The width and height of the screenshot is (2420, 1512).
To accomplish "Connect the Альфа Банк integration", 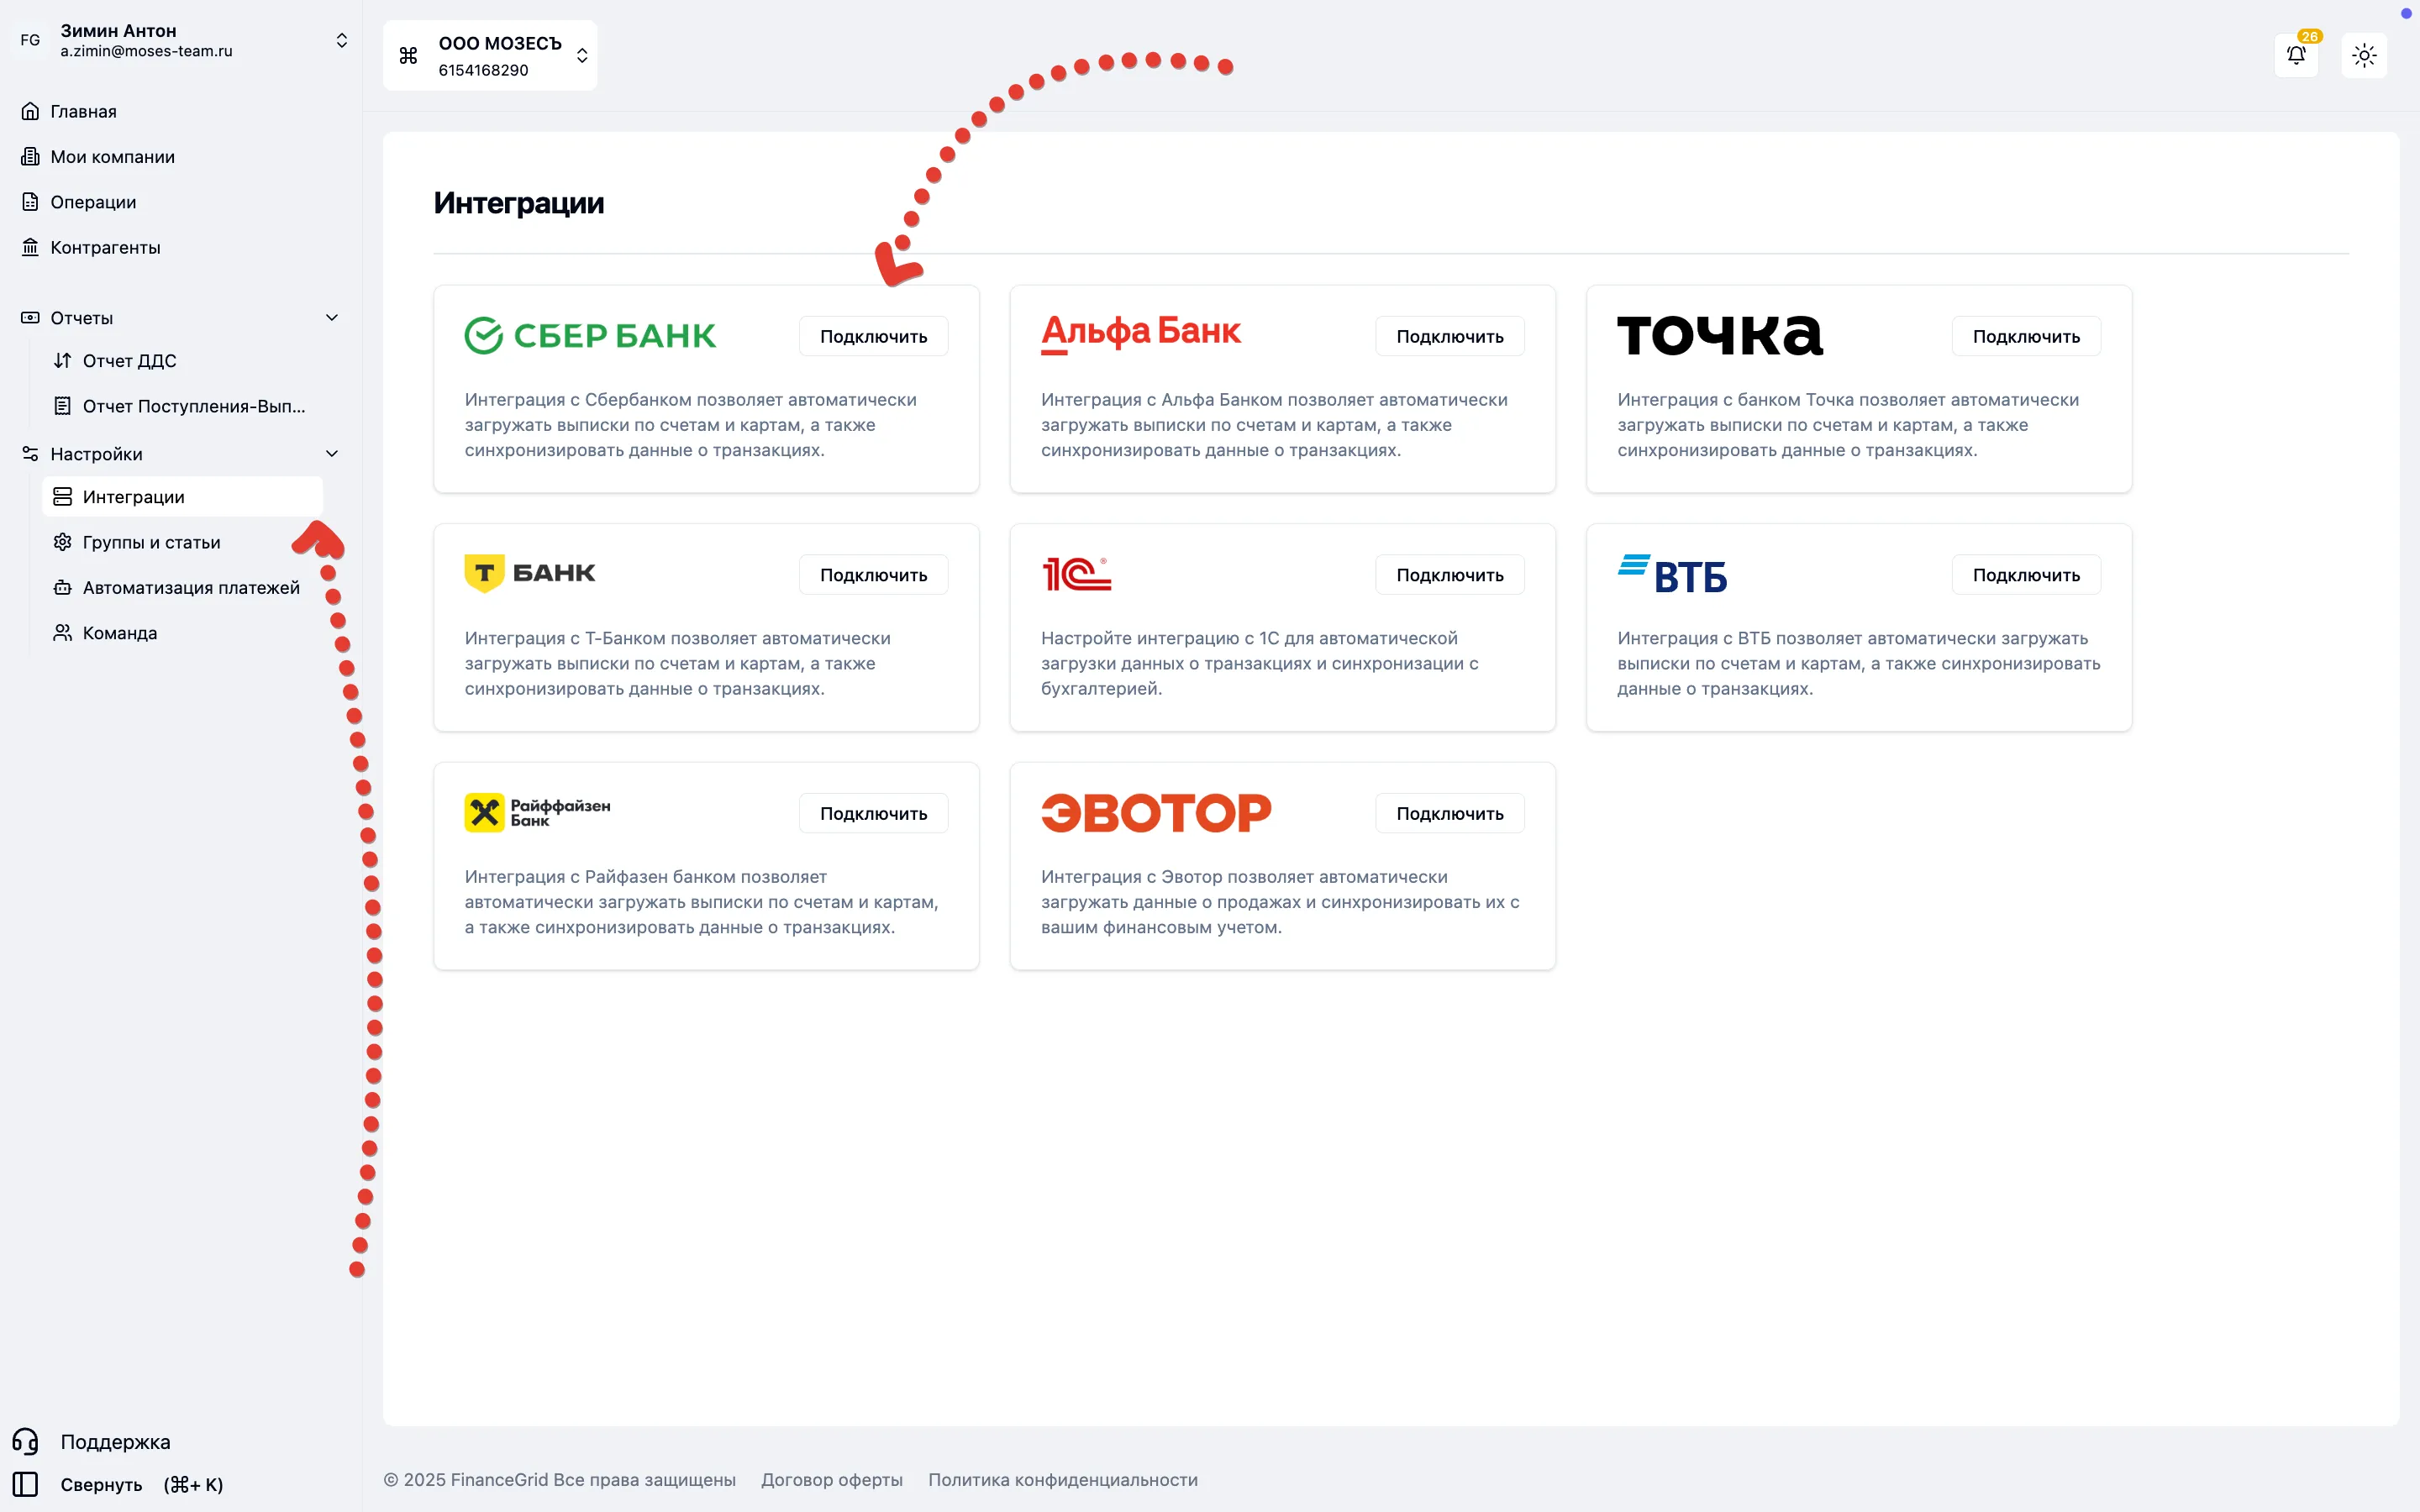I will 1450,336.
